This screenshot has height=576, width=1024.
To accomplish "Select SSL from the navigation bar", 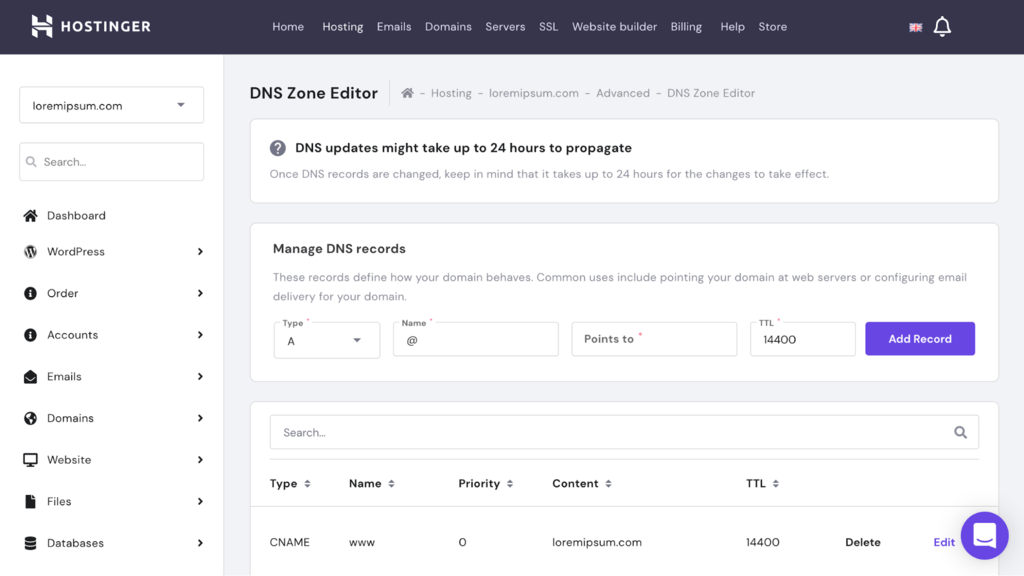I will [x=548, y=27].
